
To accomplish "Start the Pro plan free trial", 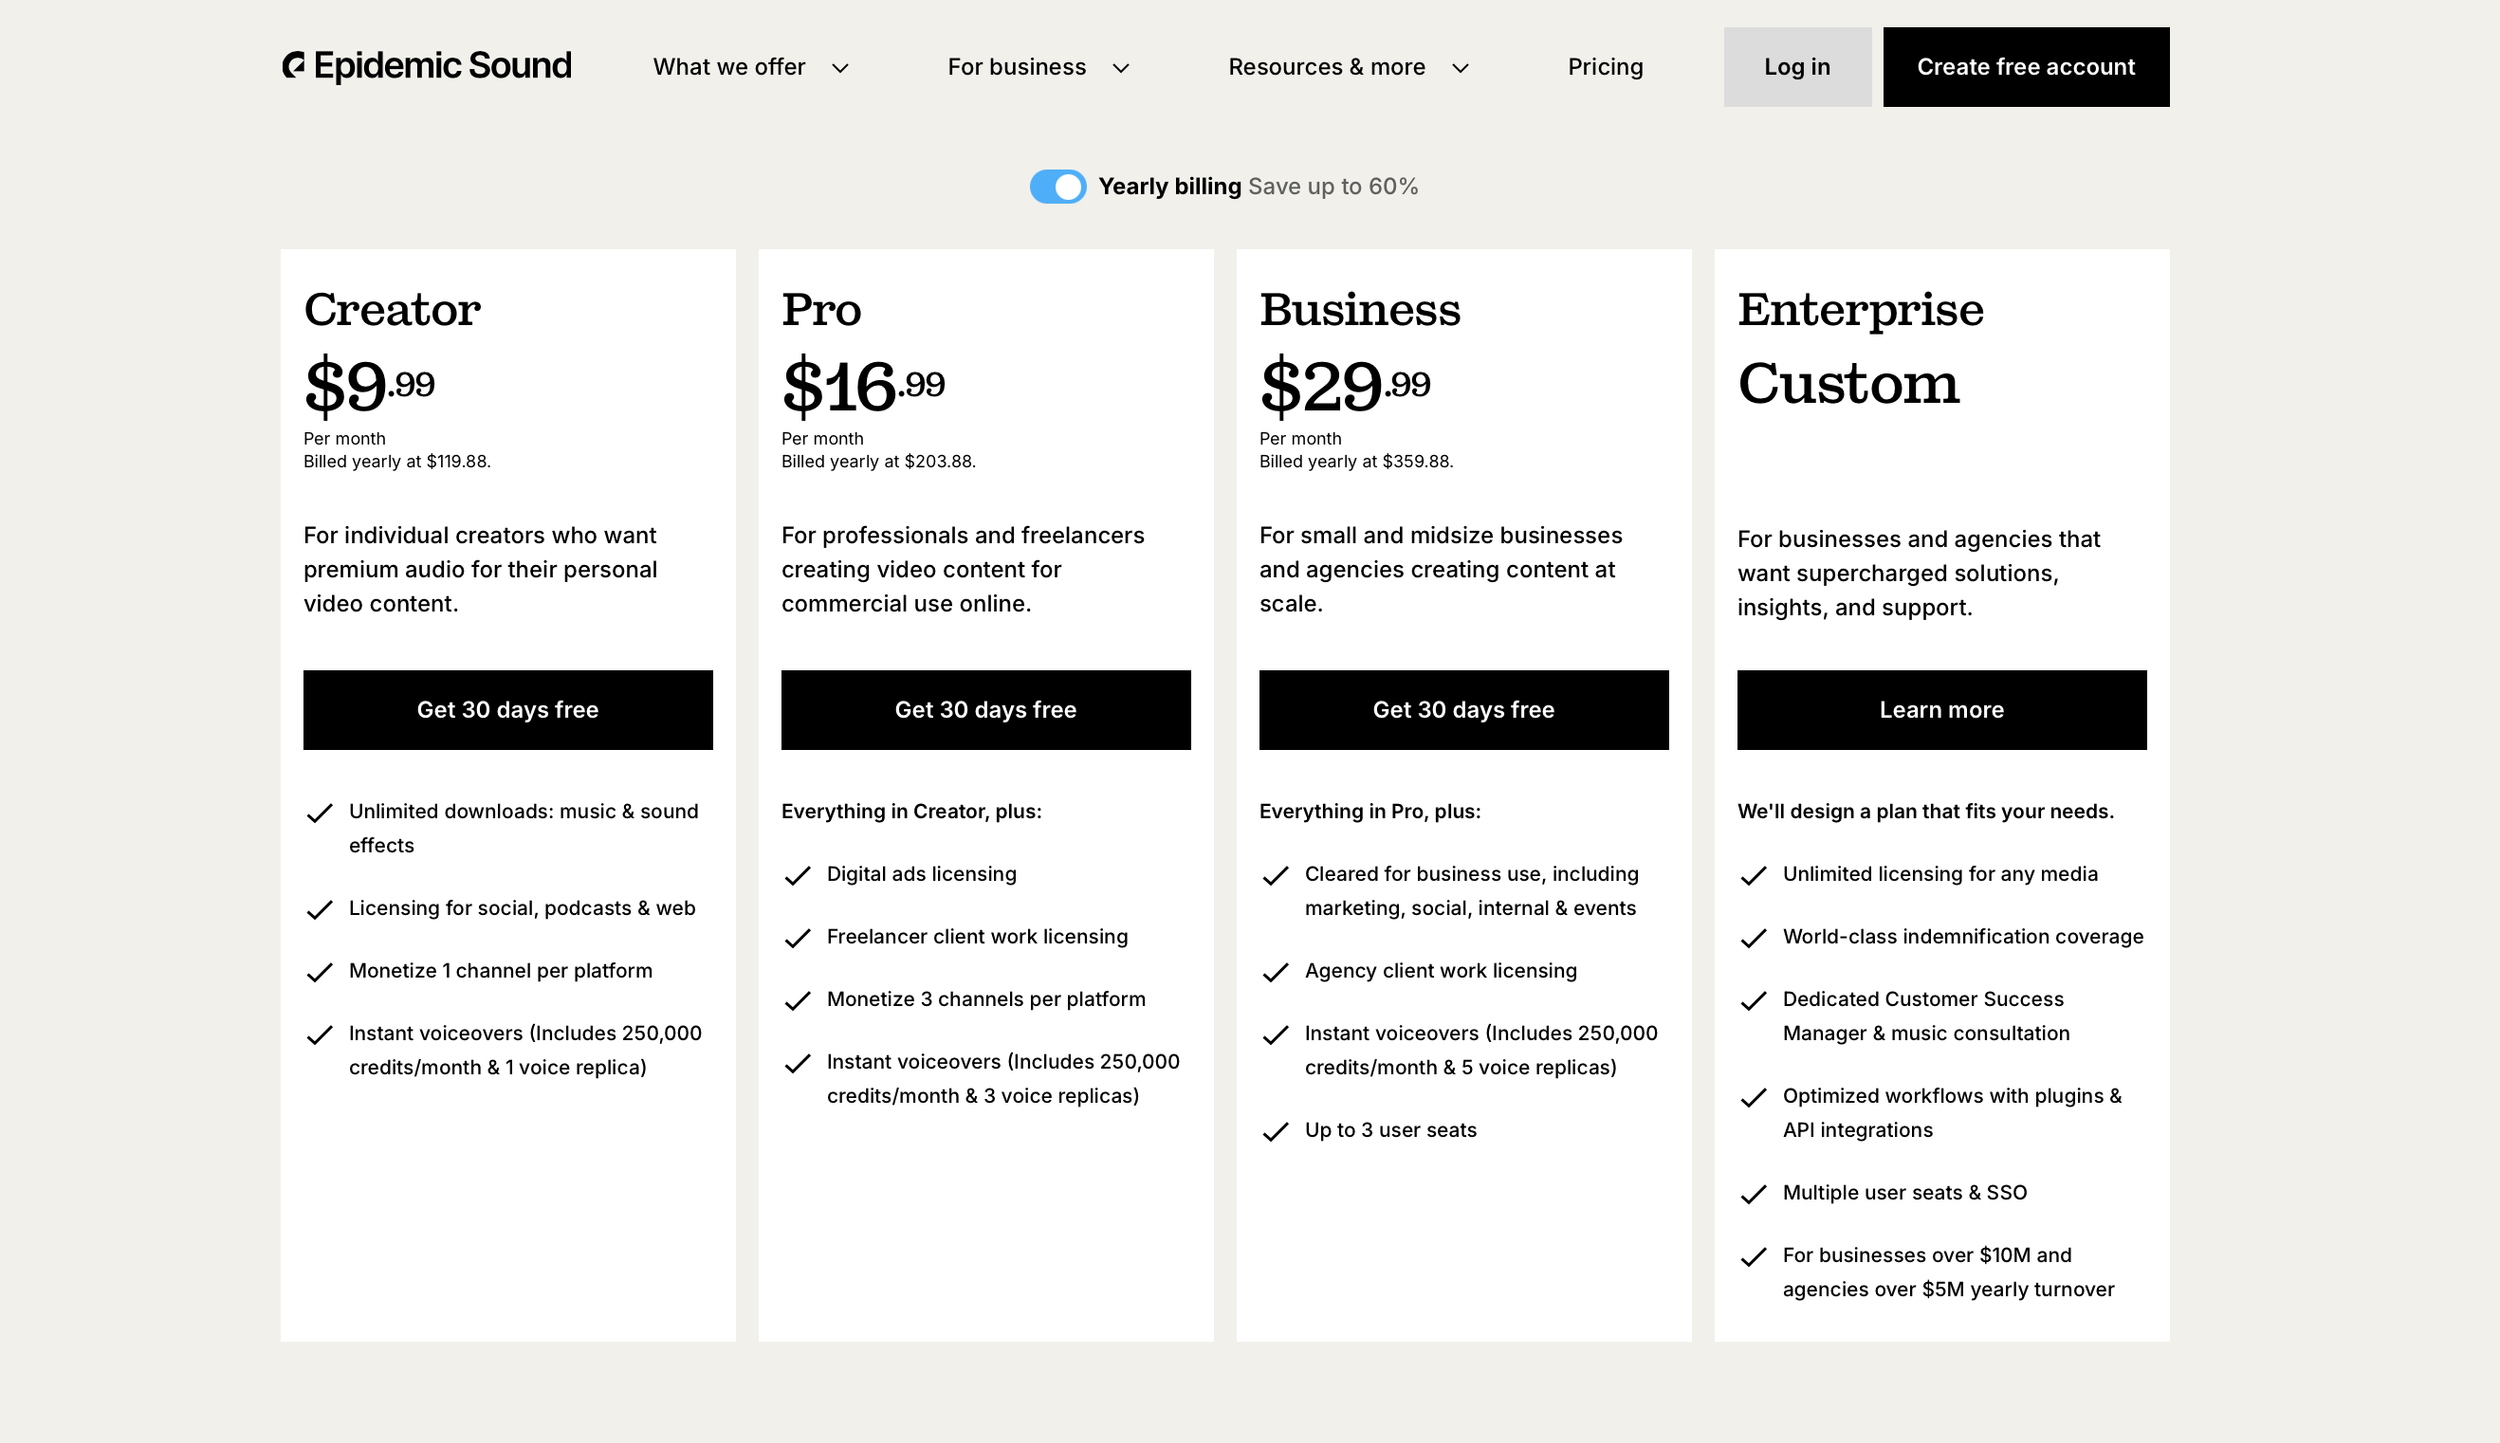I will click(x=985, y=710).
